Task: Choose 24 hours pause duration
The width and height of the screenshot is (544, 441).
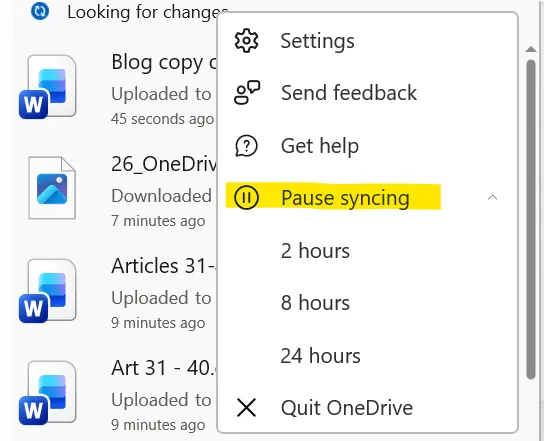Action: 321,356
